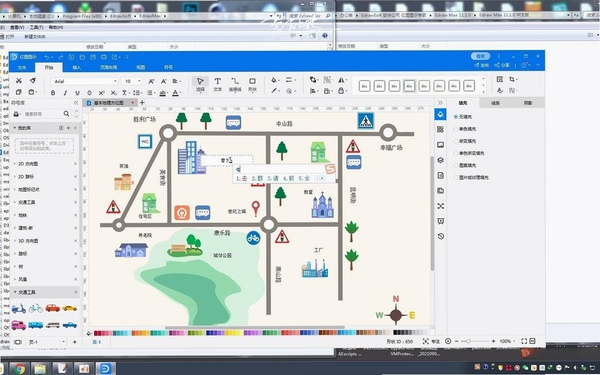600x375 pixels.
Task: Select the 单色填充 solid fill option
Action: (x=465, y=129)
